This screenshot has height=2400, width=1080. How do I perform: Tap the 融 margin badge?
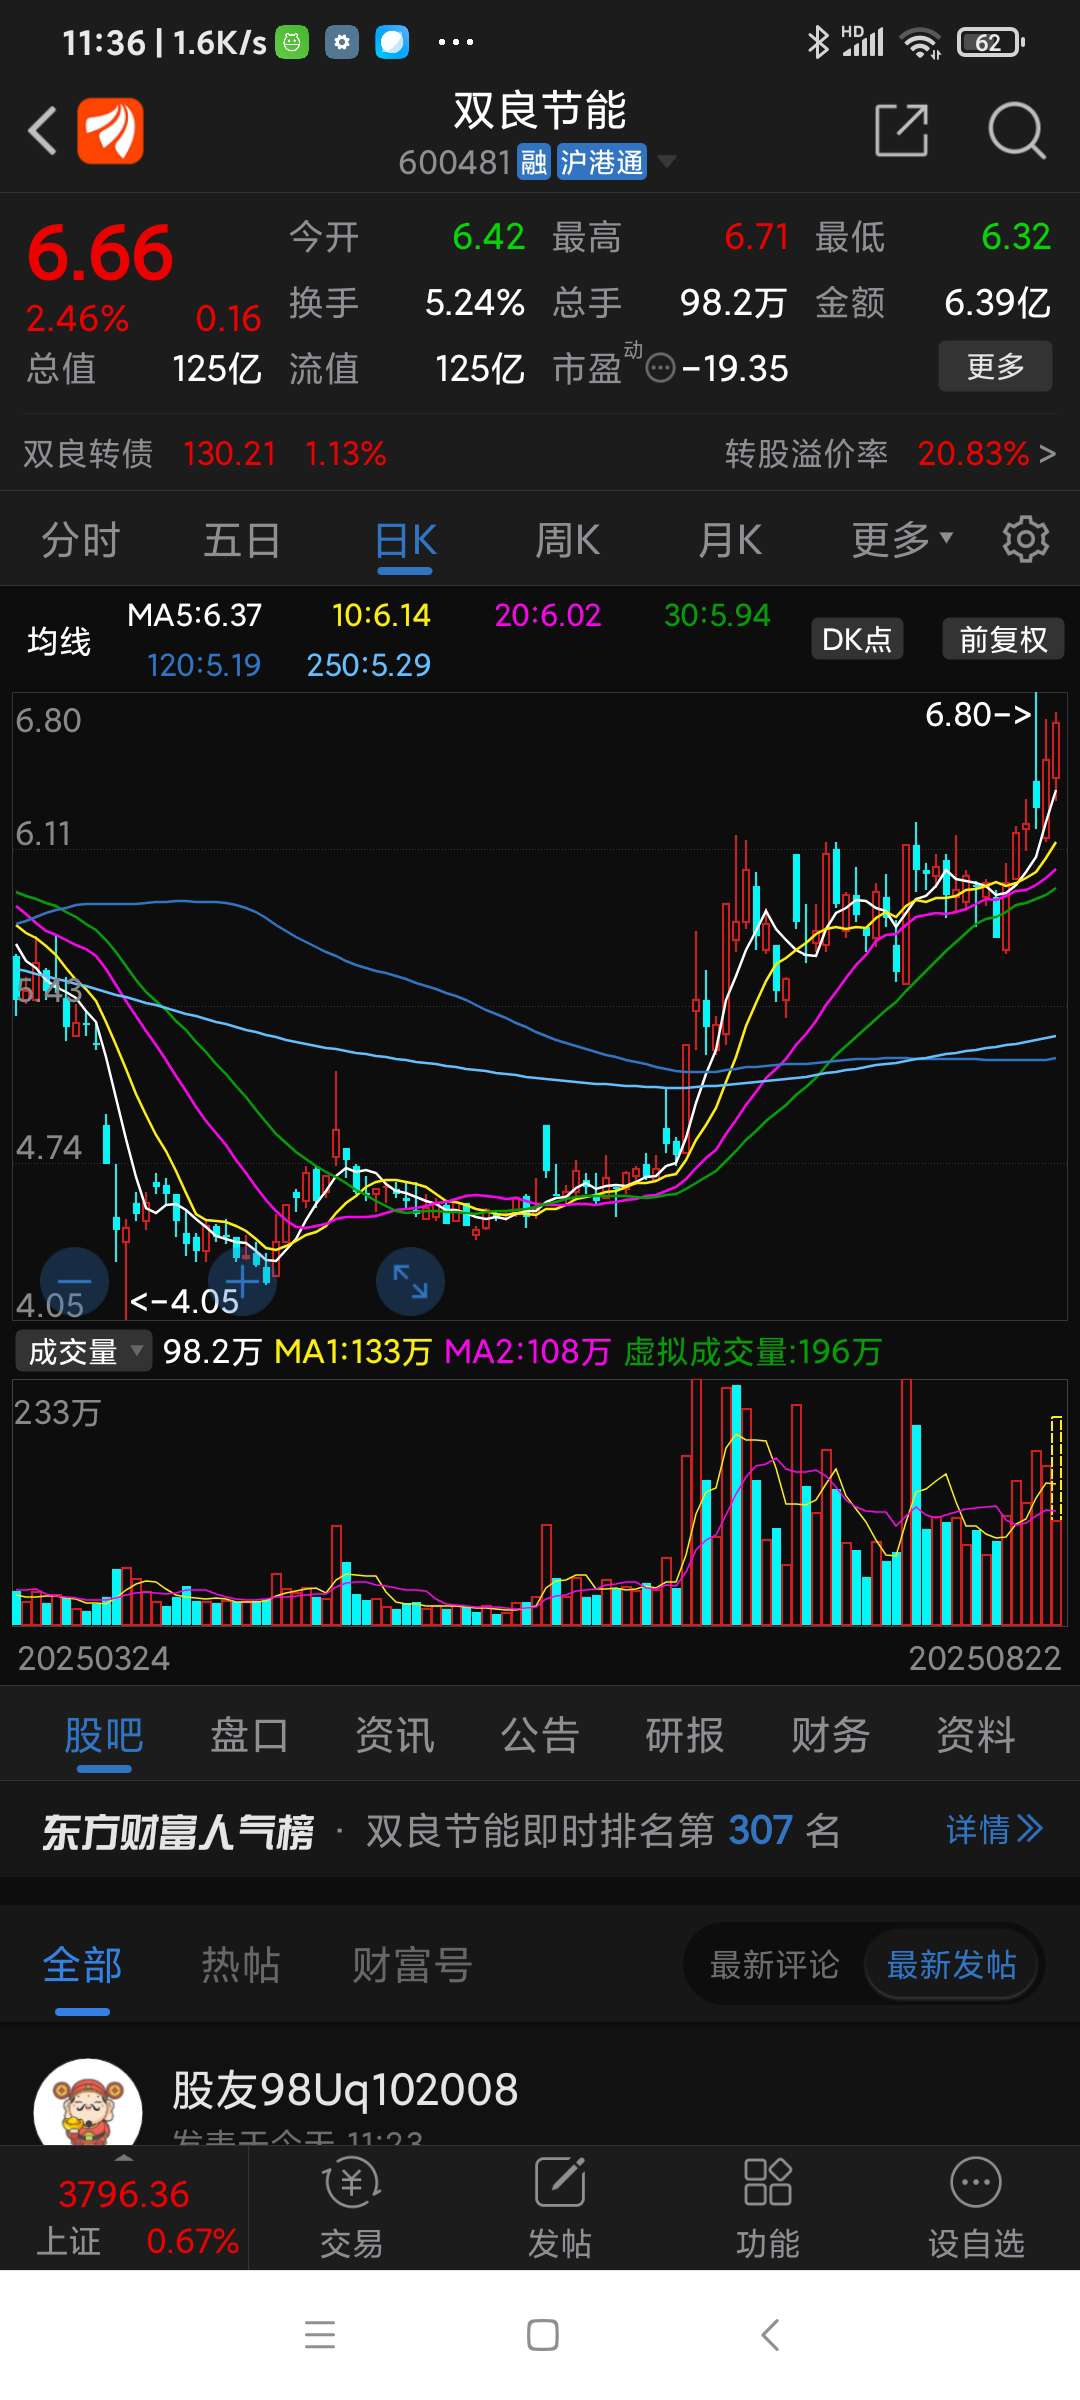click(x=534, y=162)
